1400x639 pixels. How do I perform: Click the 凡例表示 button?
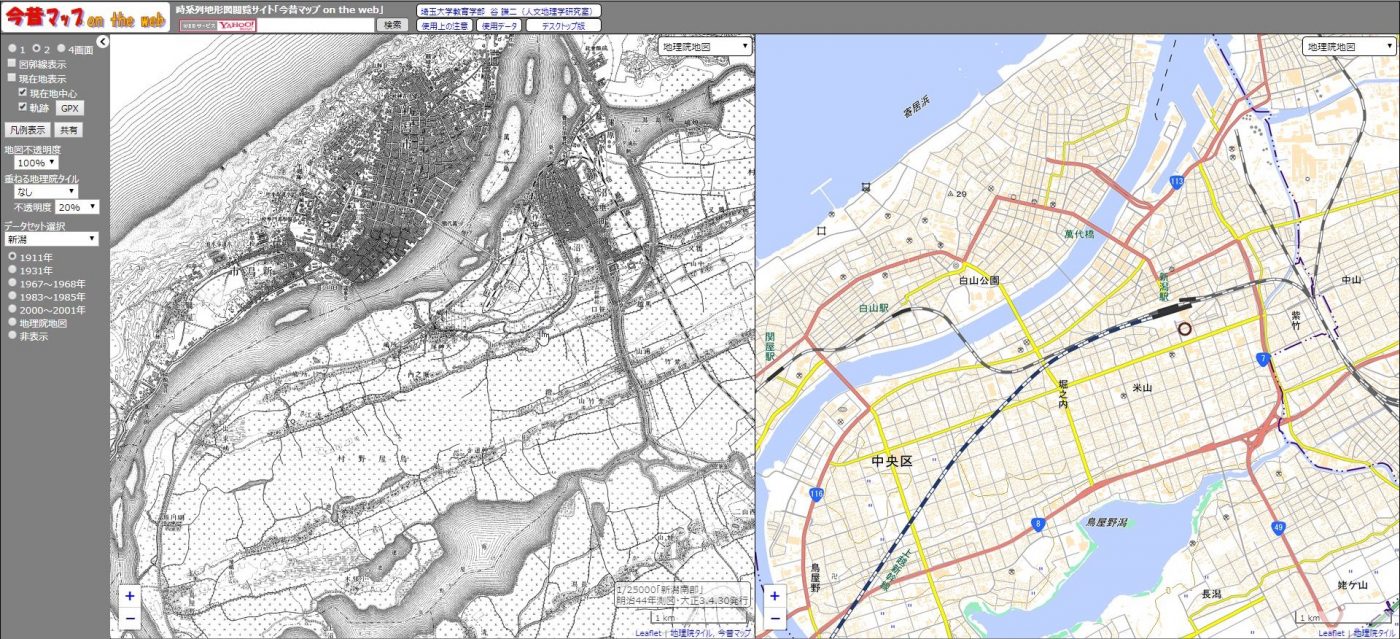(28, 130)
